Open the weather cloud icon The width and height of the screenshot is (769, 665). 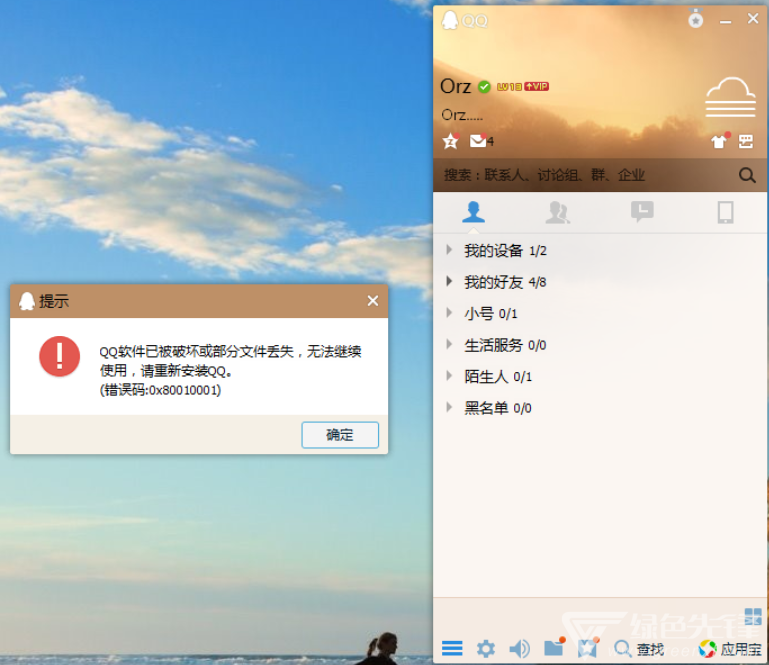(730, 97)
